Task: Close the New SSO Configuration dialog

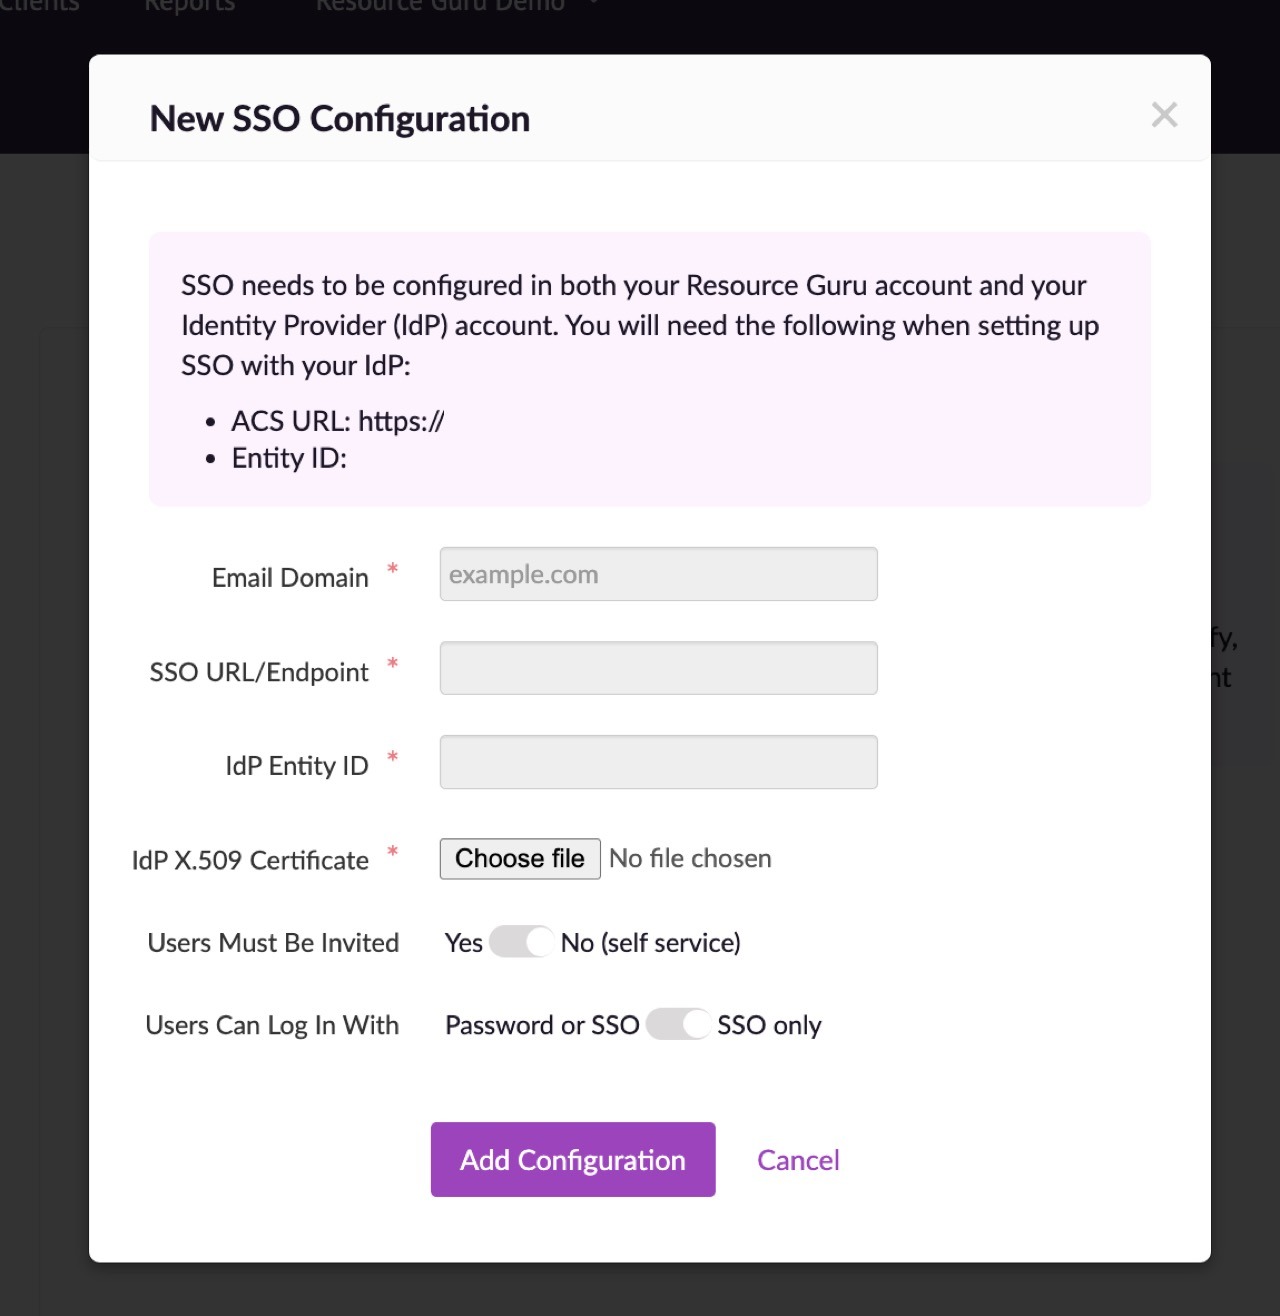Action: pyautogui.click(x=1164, y=115)
